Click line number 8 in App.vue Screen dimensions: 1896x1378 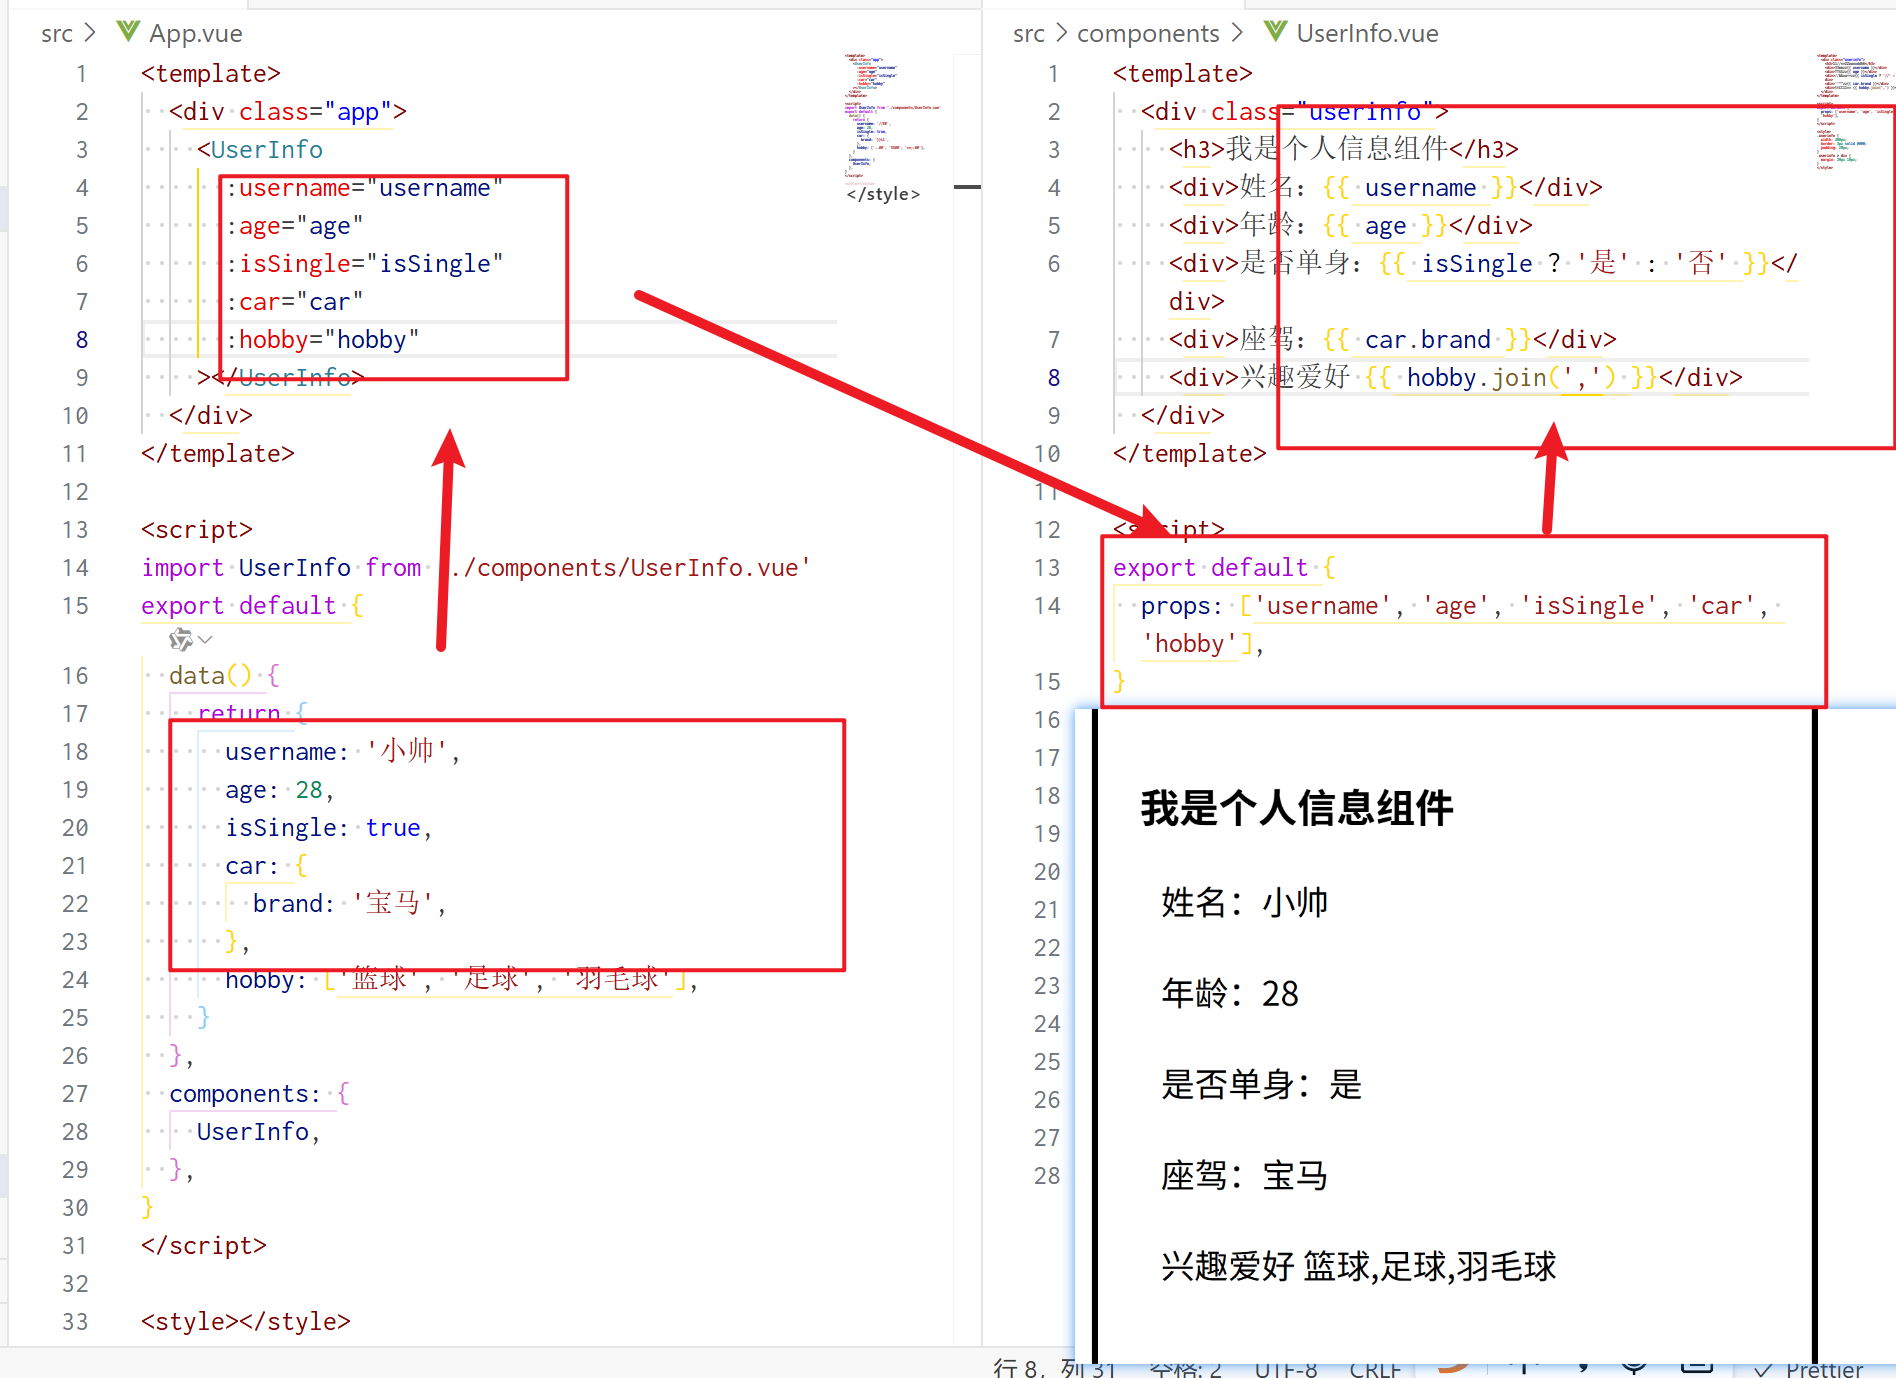click(81, 340)
